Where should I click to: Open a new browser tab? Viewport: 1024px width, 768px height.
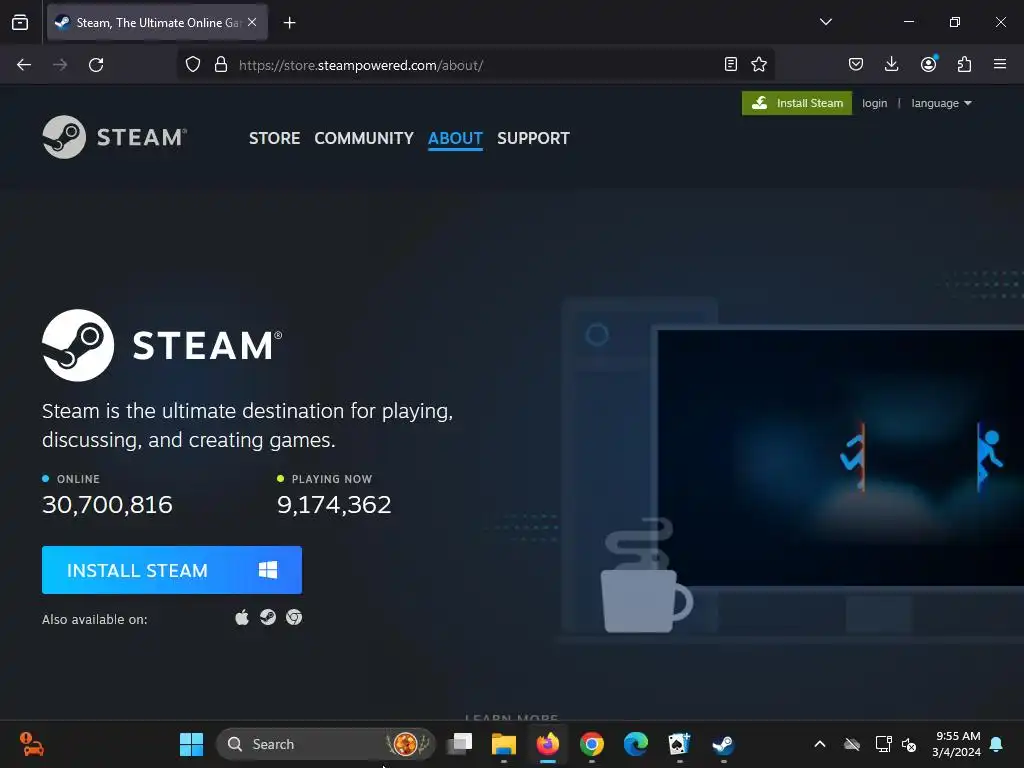click(289, 23)
